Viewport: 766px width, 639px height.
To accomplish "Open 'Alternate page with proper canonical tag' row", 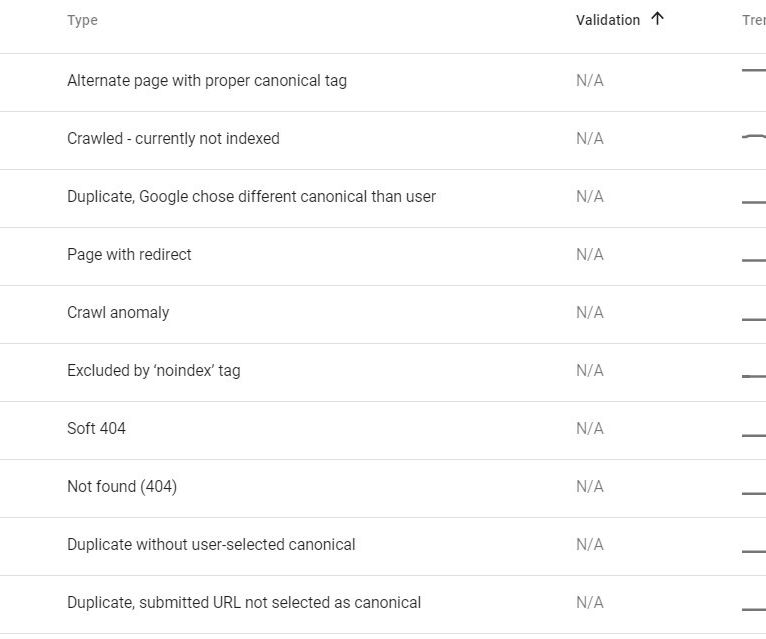I will (207, 81).
